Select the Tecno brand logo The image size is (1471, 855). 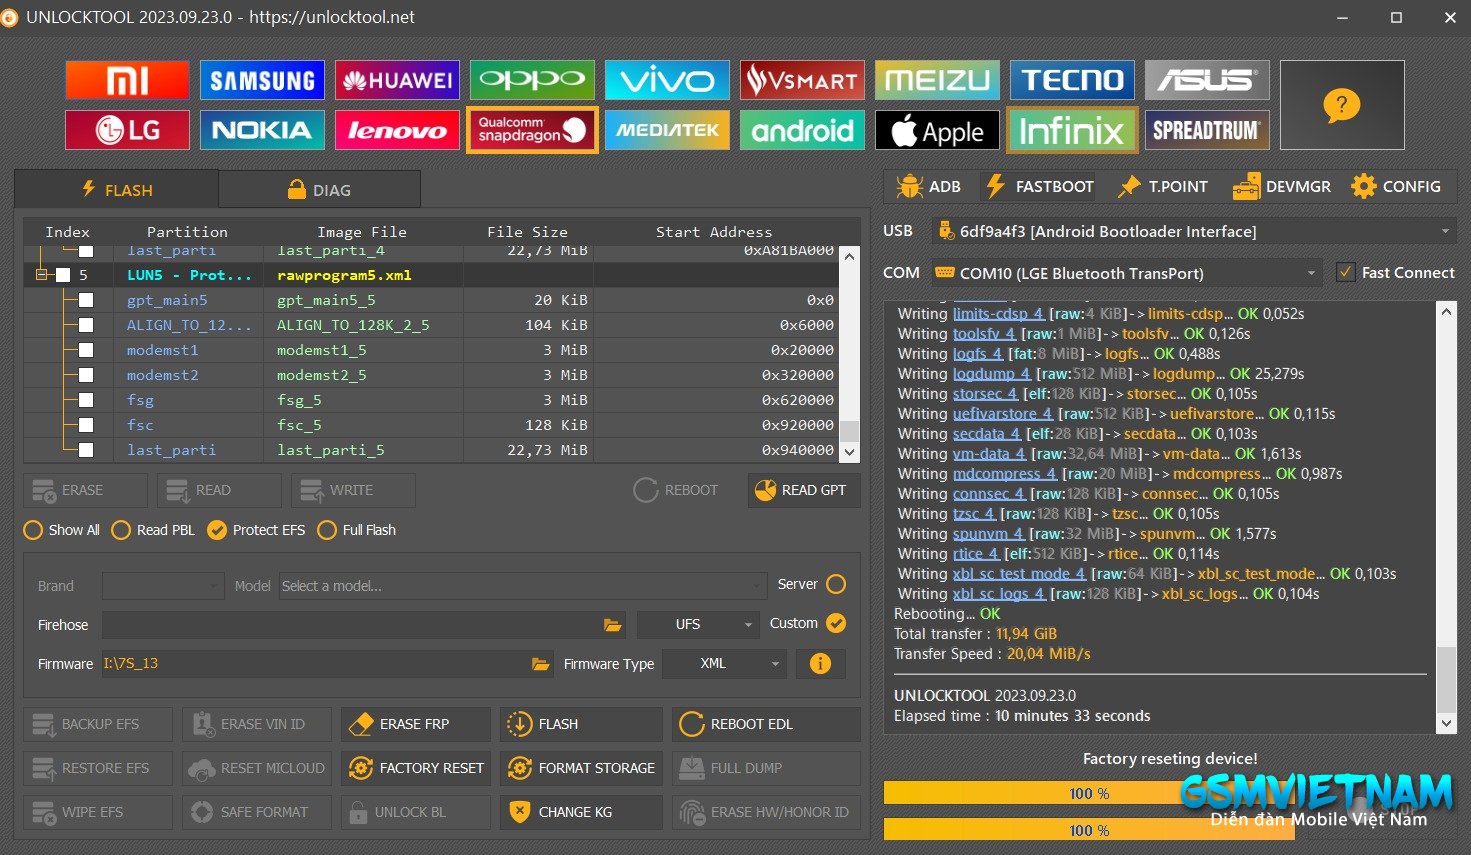point(1072,80)
